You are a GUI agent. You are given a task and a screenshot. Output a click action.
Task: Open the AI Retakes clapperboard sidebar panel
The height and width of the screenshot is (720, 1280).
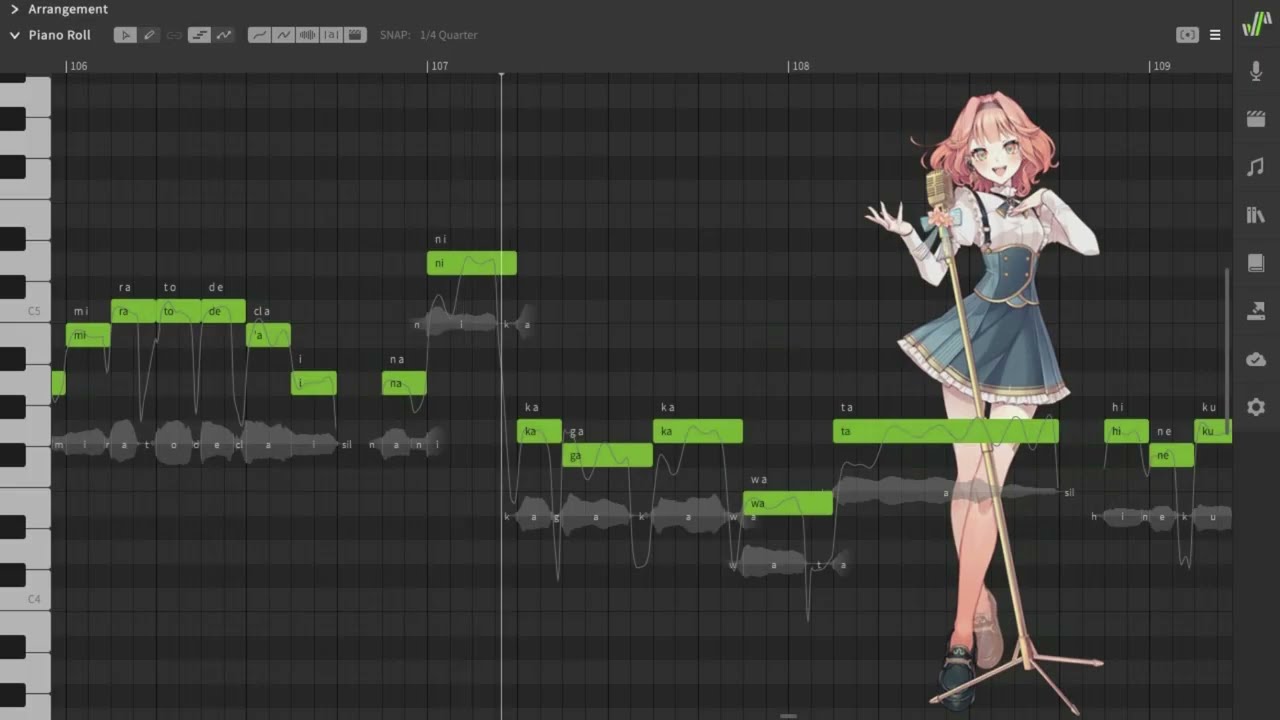click(1256, 119)
